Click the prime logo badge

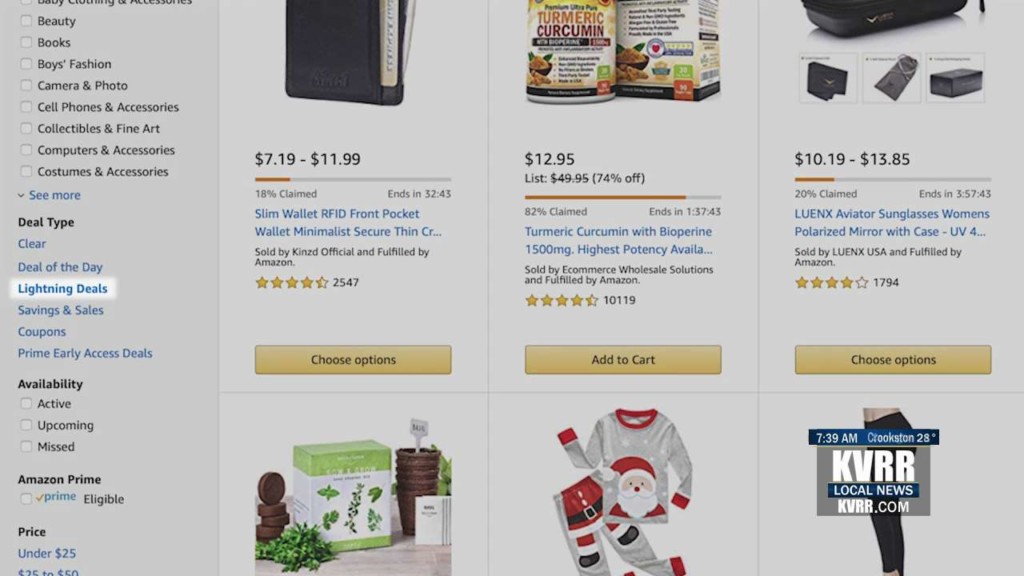click(x=56, y=498)
